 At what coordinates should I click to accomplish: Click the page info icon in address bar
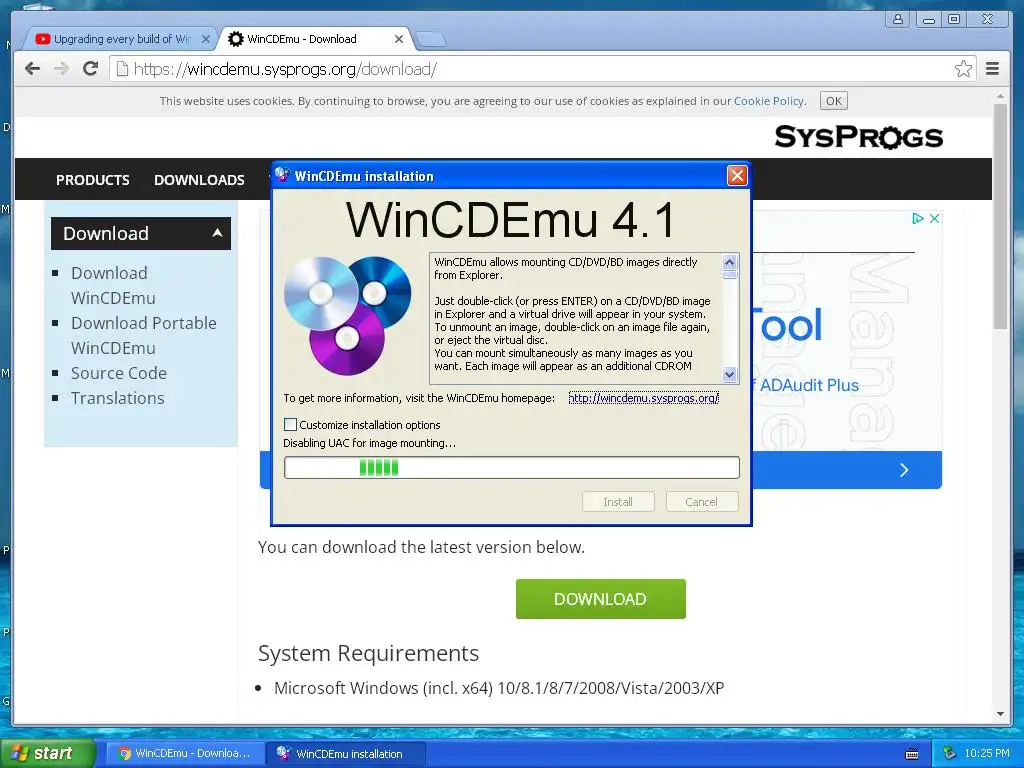pyautogui.click(x=122, y=69)
